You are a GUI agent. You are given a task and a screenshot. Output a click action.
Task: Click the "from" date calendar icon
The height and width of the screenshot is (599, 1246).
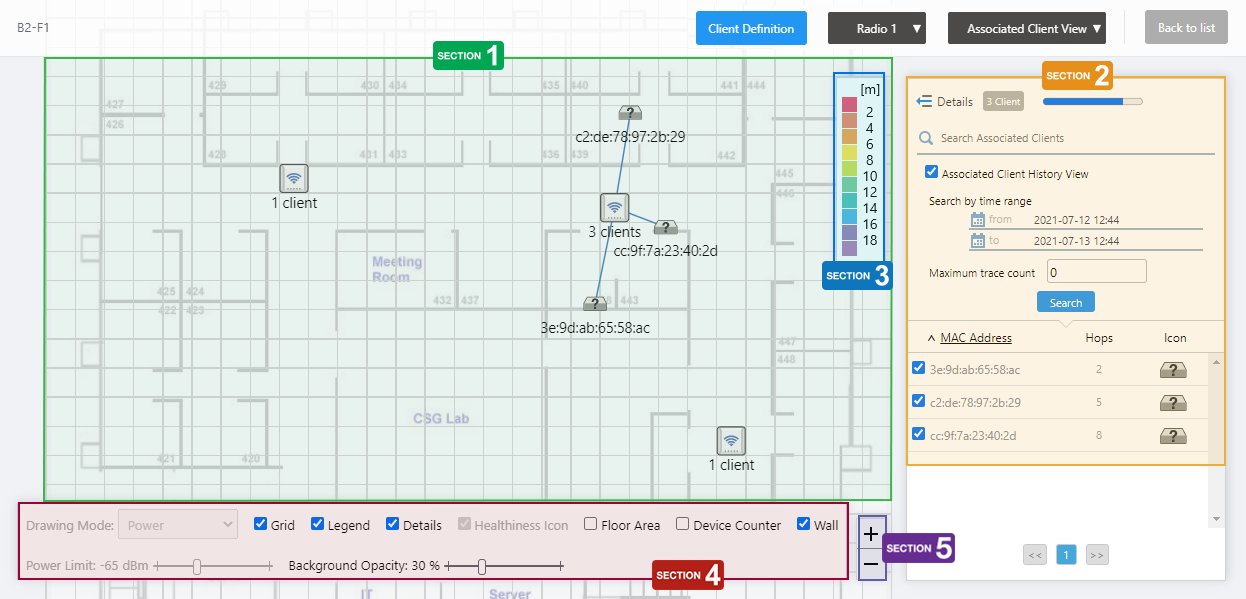click(978, 220)
